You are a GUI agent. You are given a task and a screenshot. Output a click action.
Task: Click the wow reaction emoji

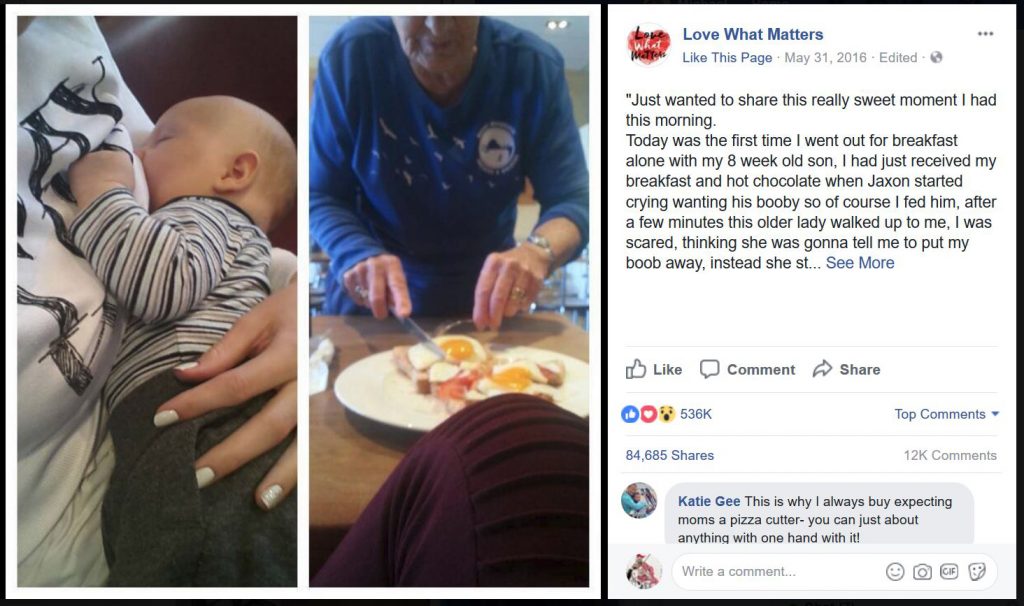[x=665, y=414]
